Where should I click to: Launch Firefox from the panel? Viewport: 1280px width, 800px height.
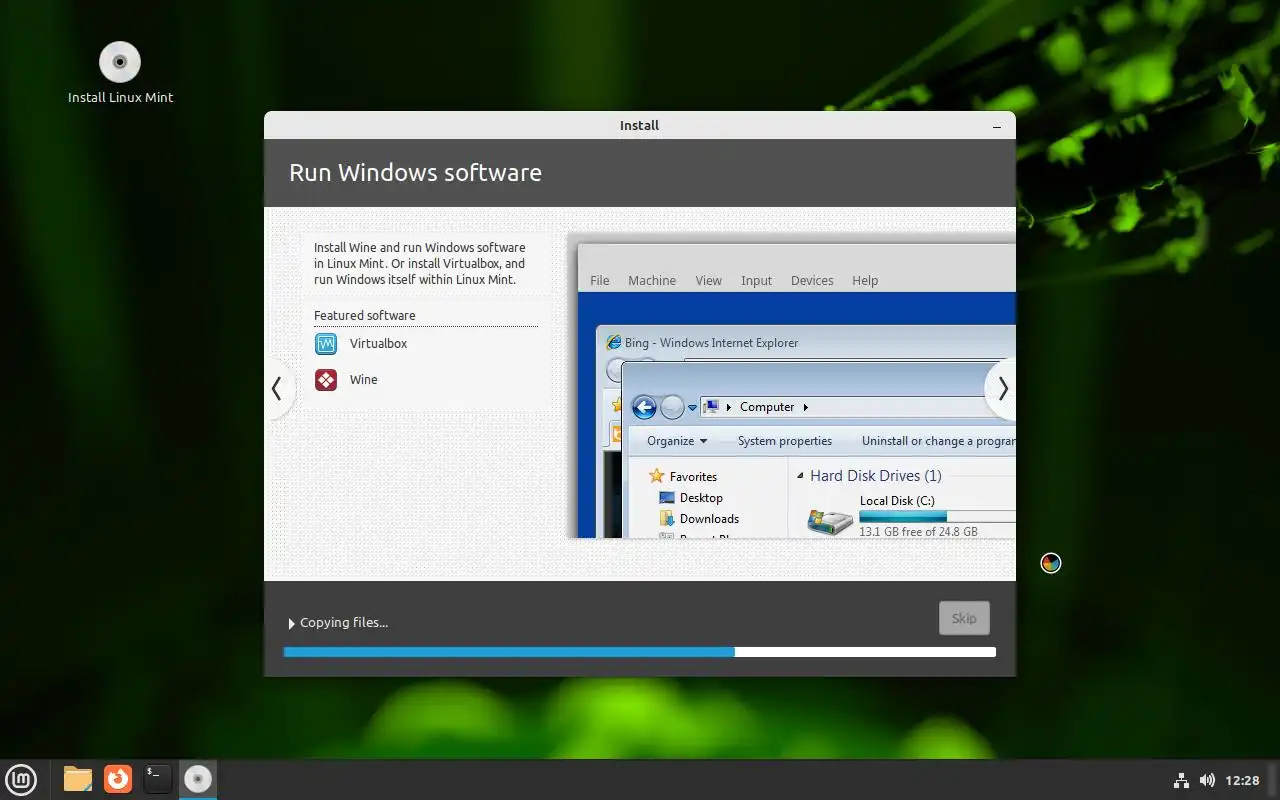tap(118, 778)
